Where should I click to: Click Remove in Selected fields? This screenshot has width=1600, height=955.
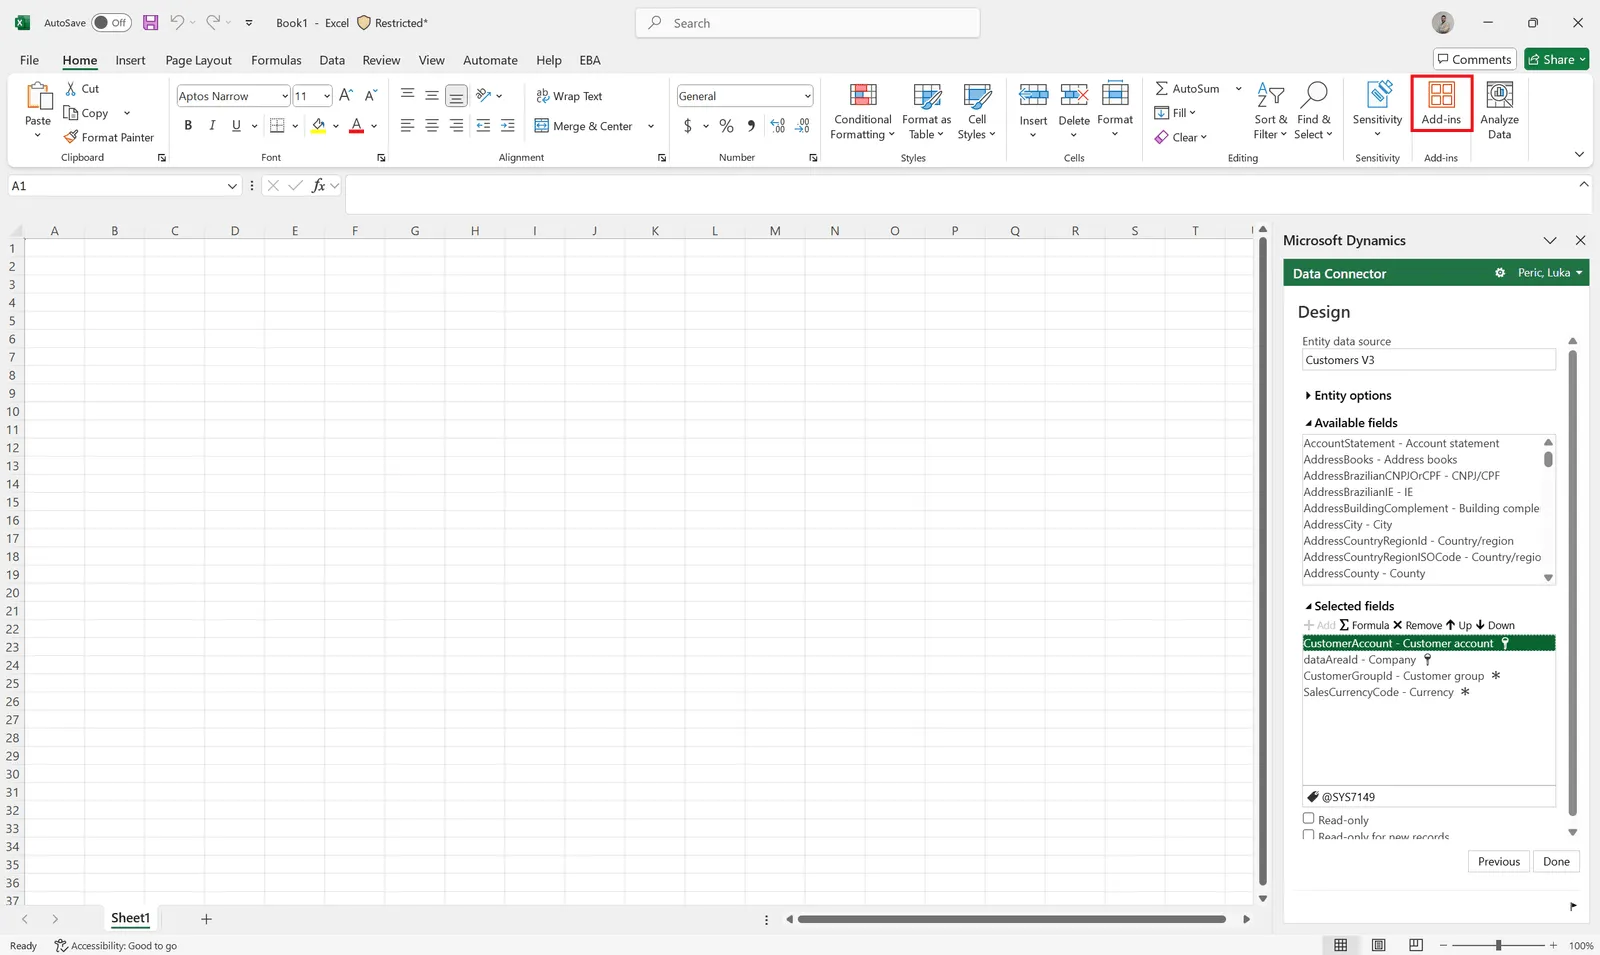[1417, 625]
